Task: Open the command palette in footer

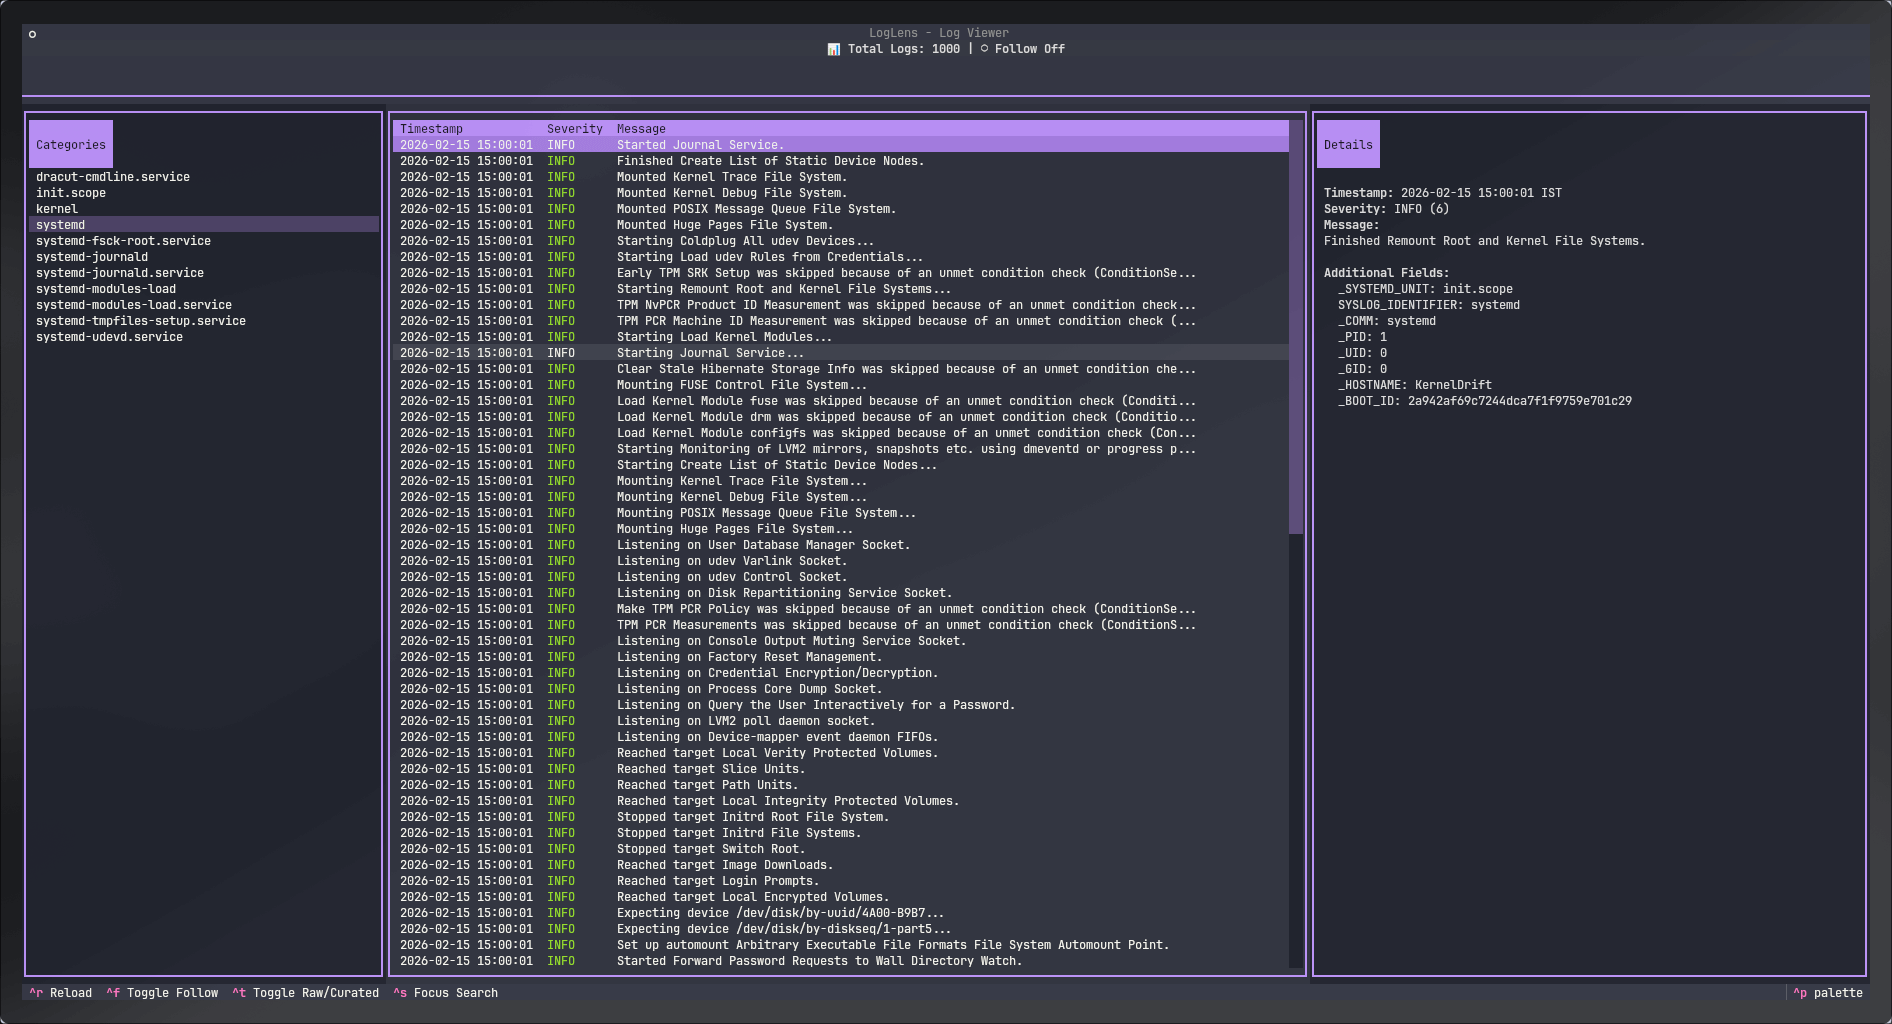Action: (1828, 993)
